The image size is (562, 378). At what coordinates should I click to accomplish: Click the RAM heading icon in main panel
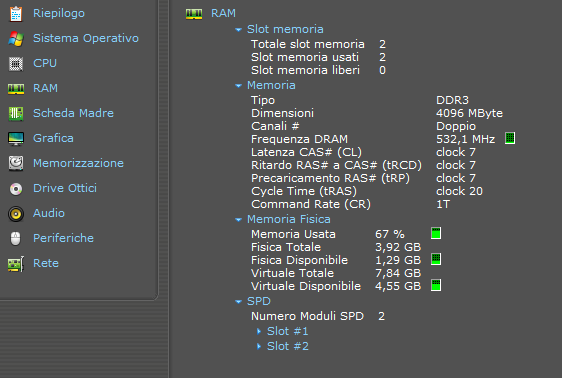click(194, 14)
